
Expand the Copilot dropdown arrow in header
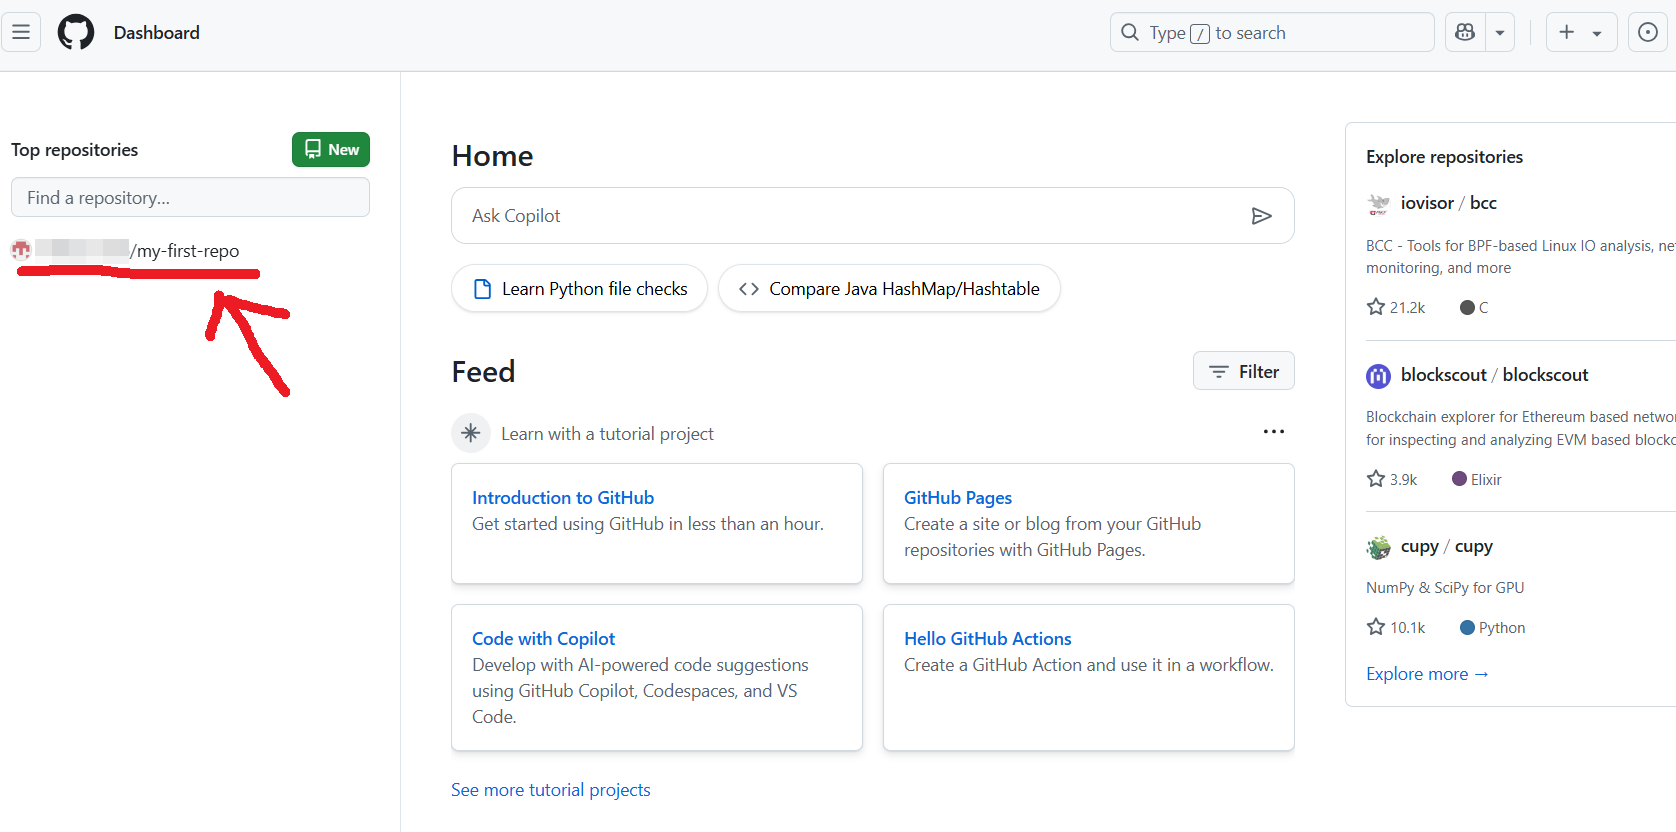click(x=1500, y=32)
